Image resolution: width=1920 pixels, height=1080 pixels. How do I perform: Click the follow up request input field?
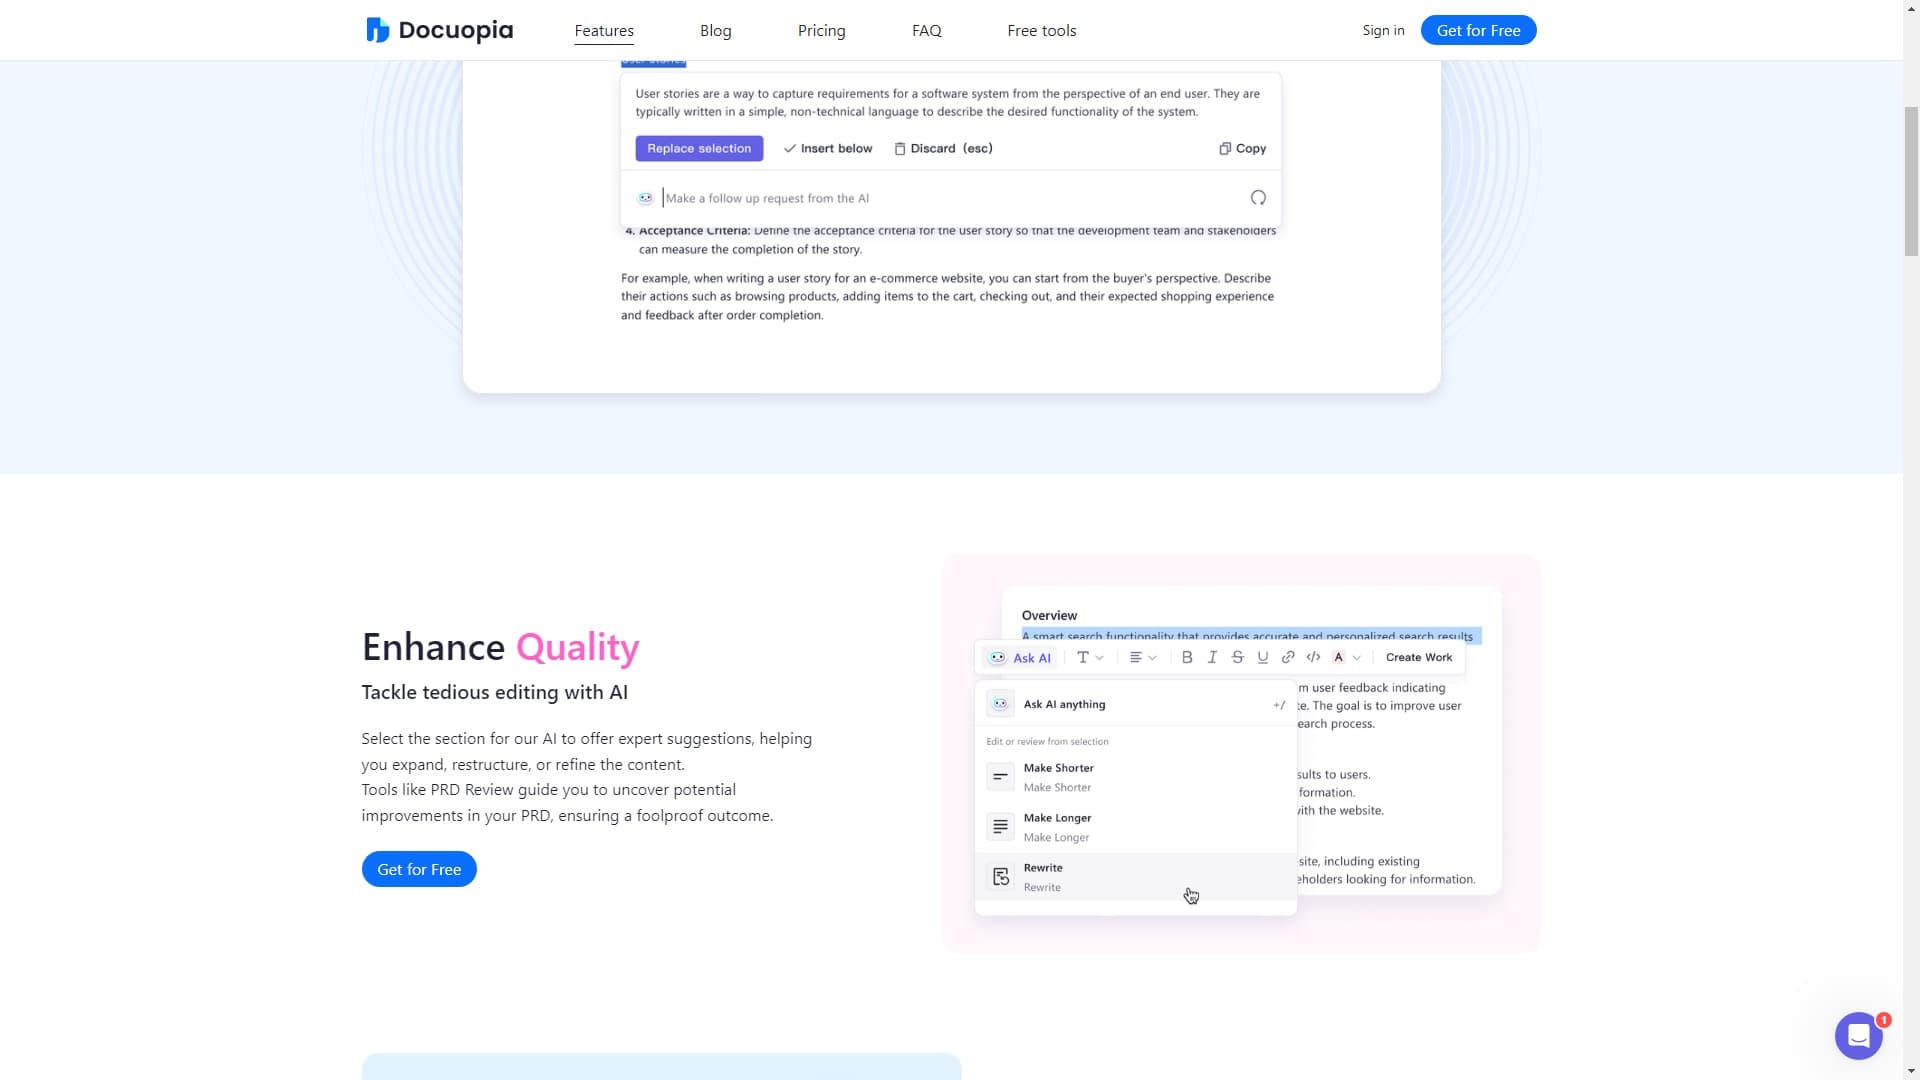click(950, 198)
